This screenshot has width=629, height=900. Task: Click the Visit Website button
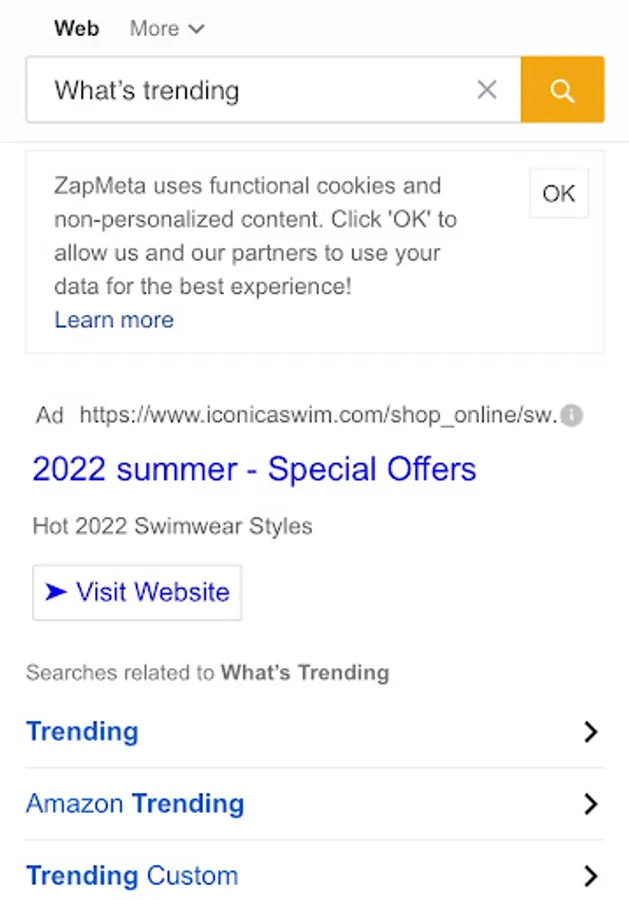pos(137,592)
